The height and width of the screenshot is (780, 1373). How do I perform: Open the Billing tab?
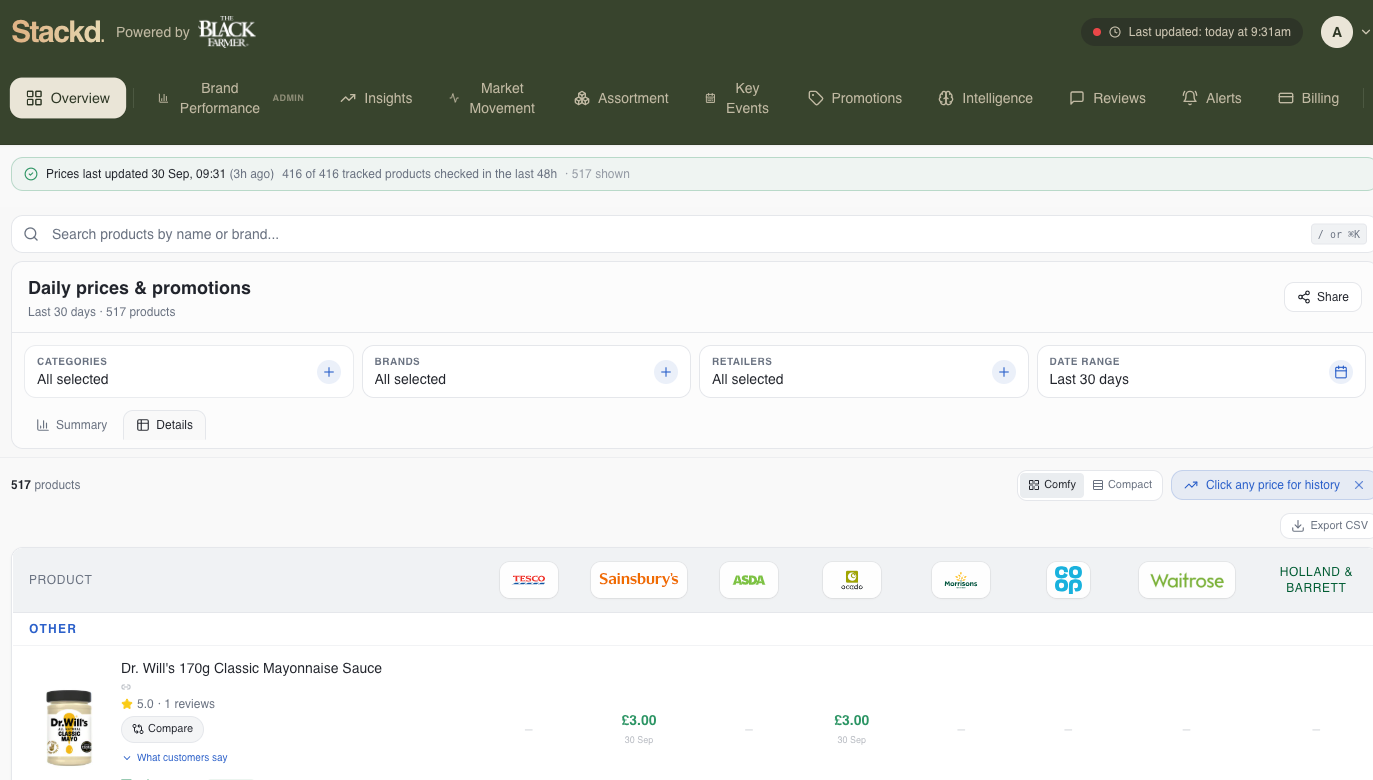(1308, 98)
